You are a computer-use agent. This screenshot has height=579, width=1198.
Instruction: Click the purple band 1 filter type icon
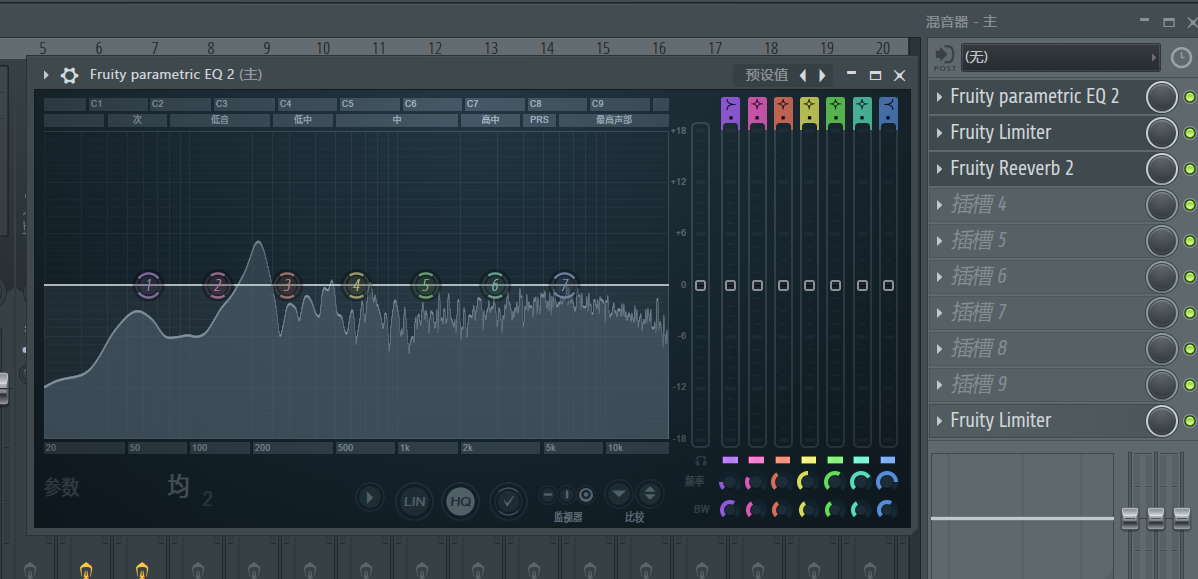(730, 104)
